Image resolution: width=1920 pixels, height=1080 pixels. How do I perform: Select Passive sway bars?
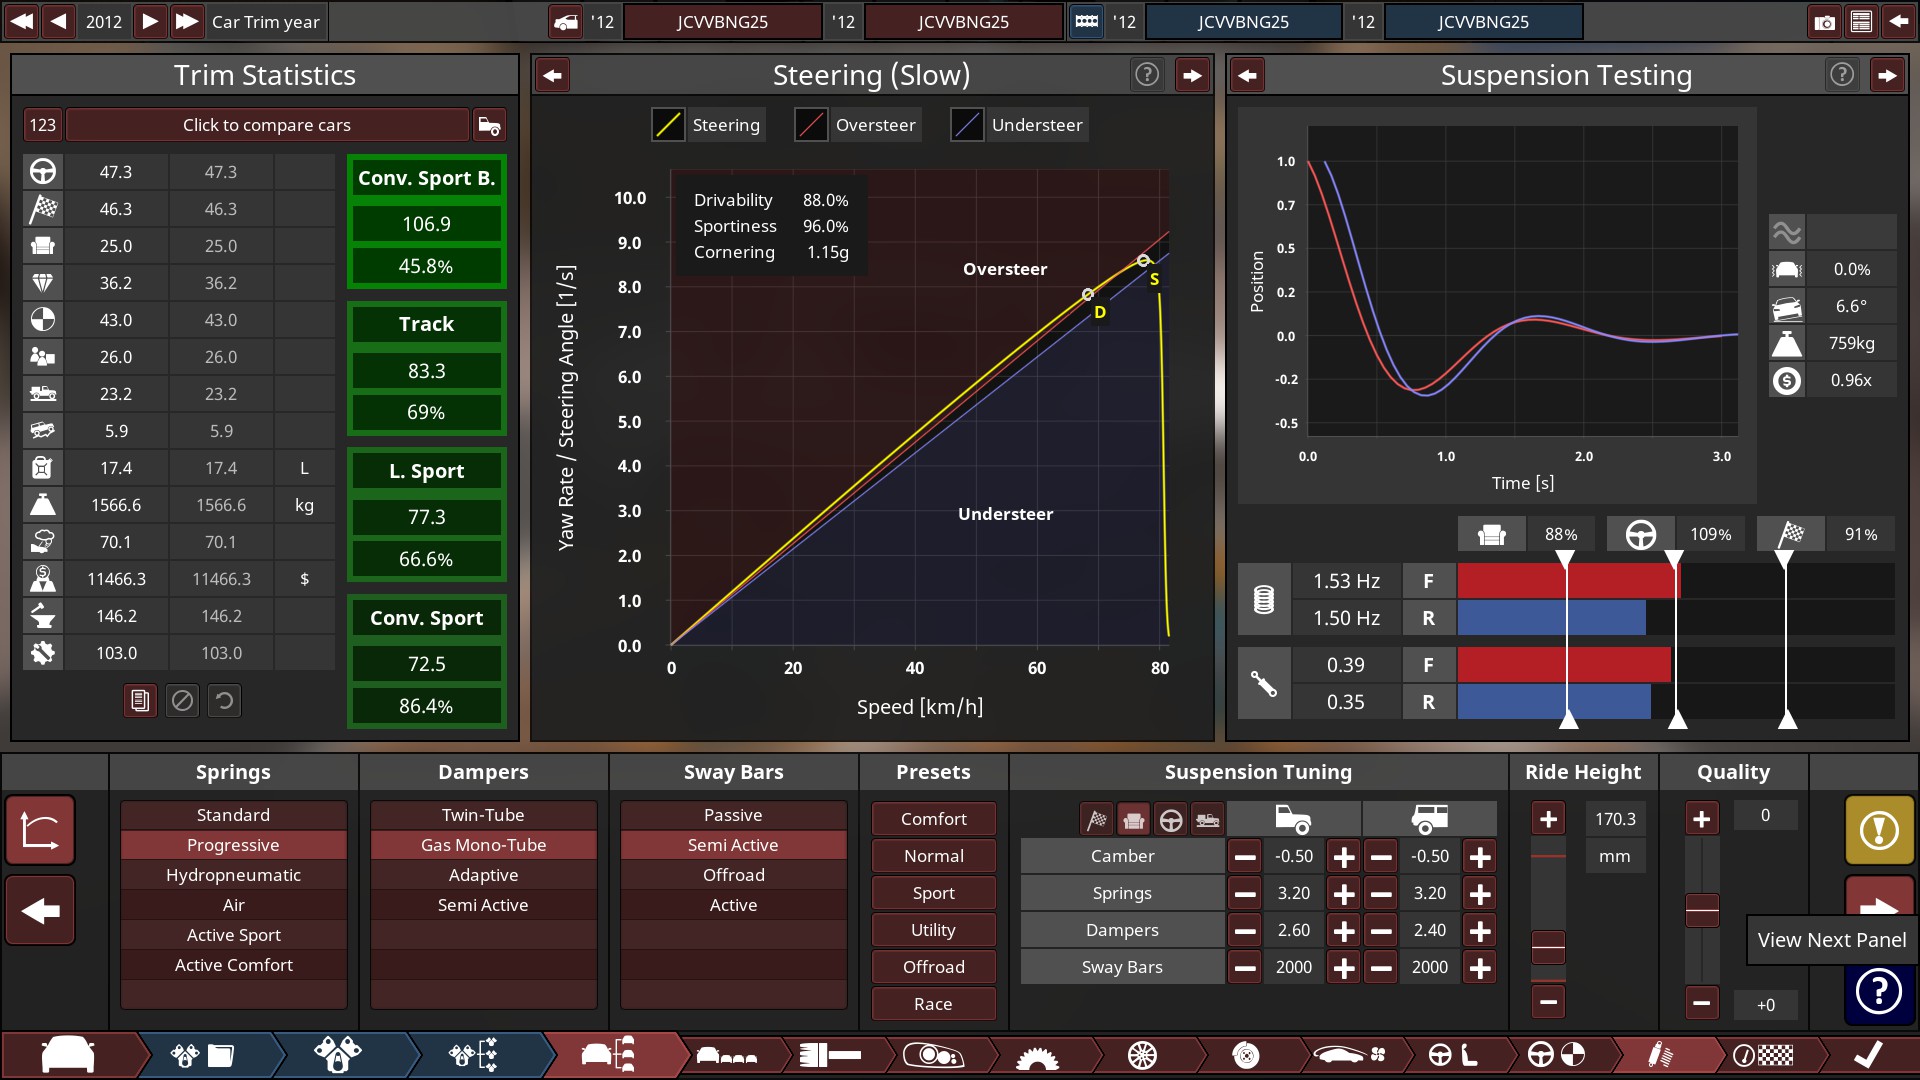click(733, 815)
